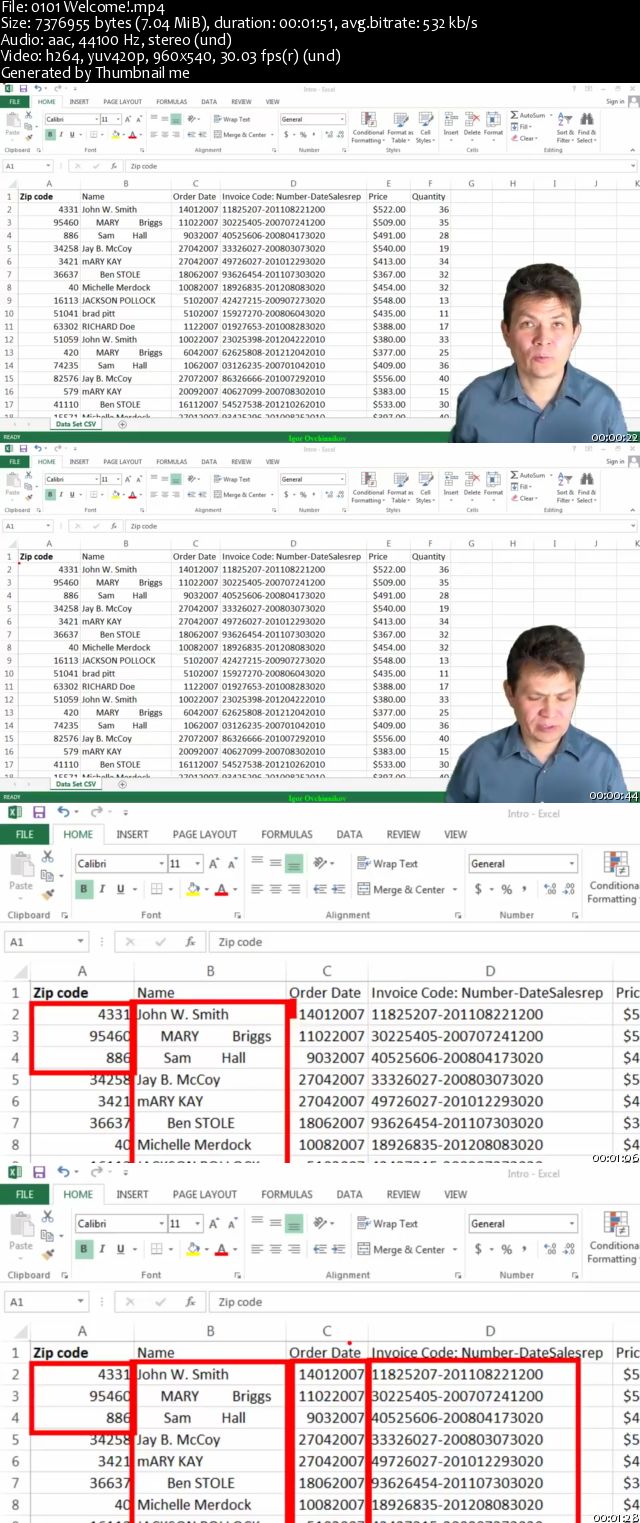Toggle Bold in the 00:01:06 frame

84,890
